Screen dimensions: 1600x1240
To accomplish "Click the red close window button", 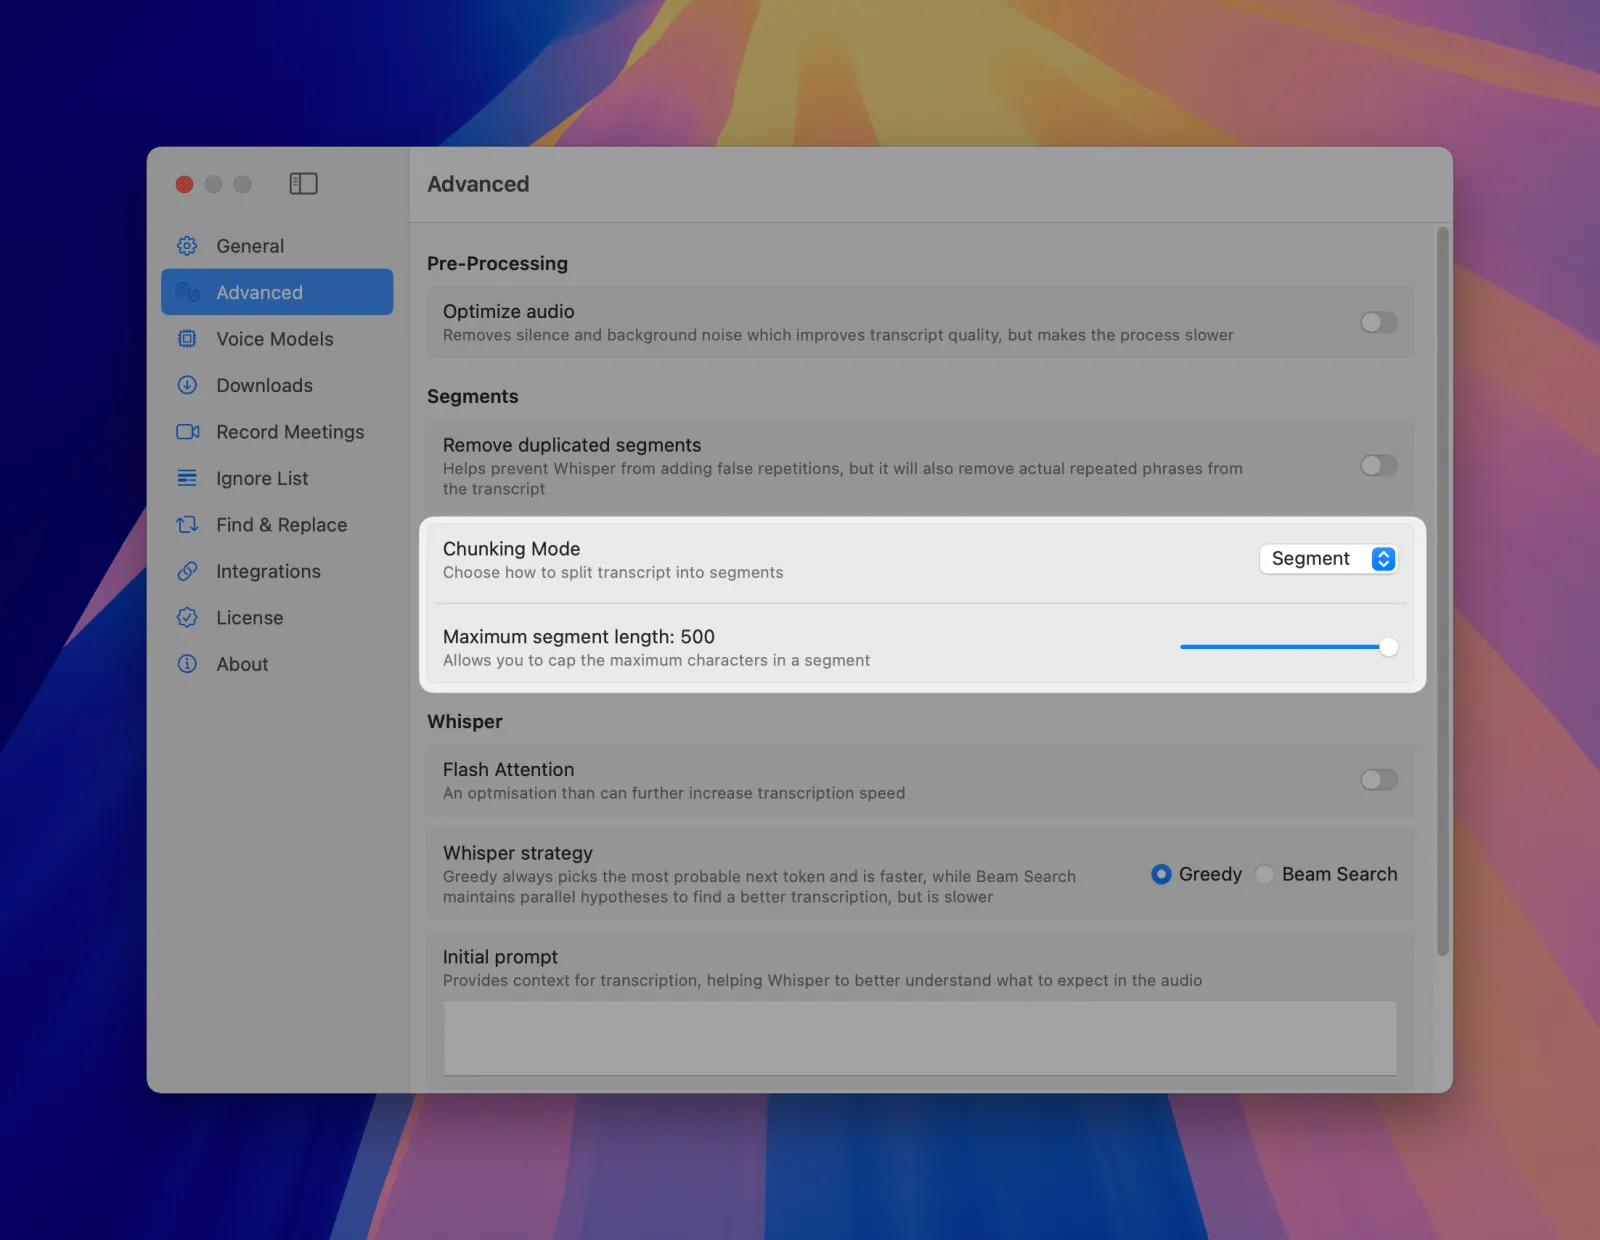I will pyautogui.click(x=184, y=184).
